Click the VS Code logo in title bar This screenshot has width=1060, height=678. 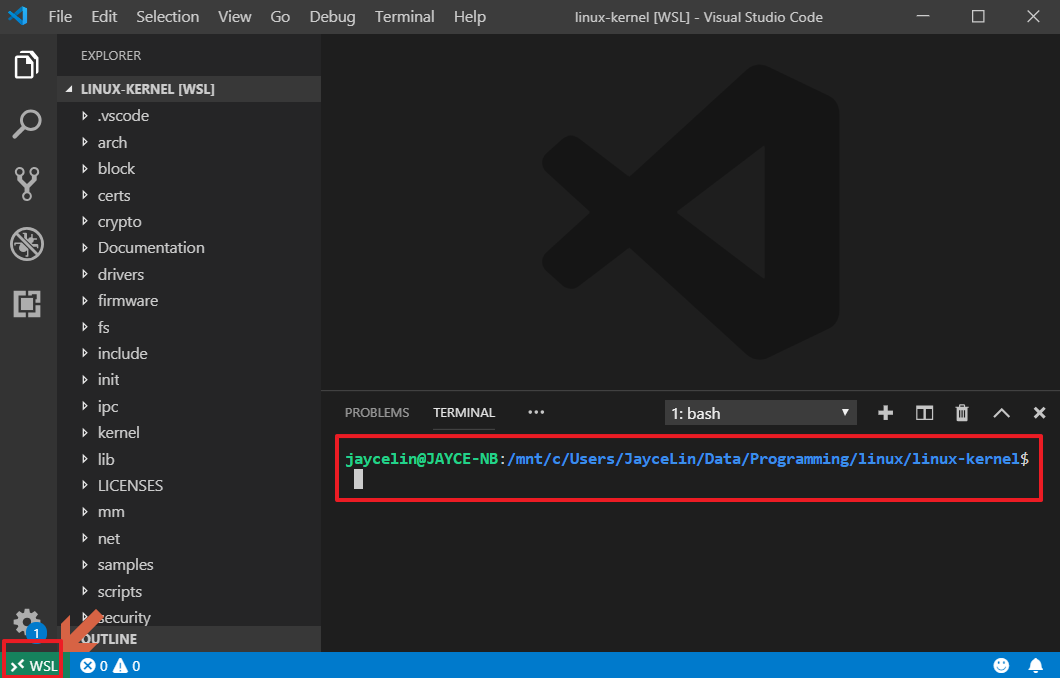coord(18,16)
